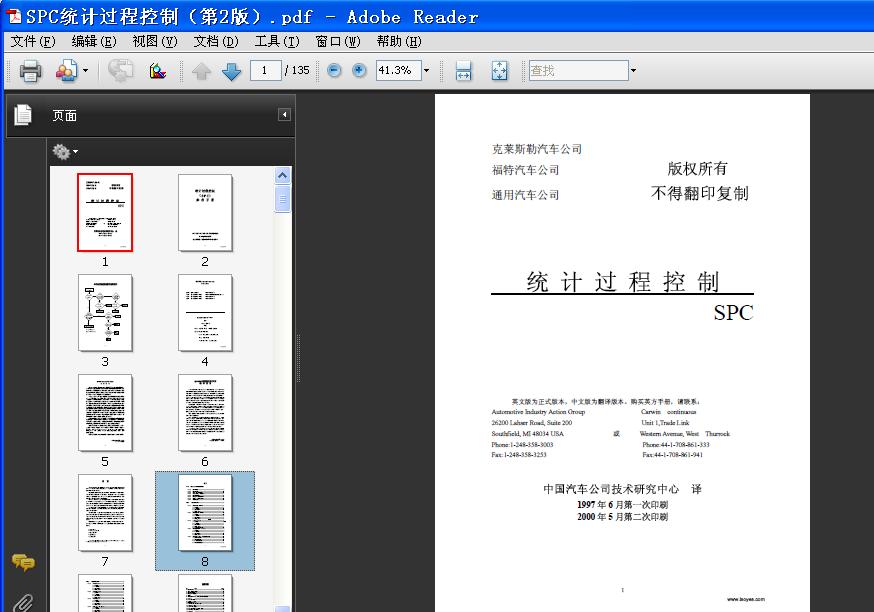This screenshot has height=612, width=874.
Task: Click the SPC text below the title
Action: coord(733,313)
